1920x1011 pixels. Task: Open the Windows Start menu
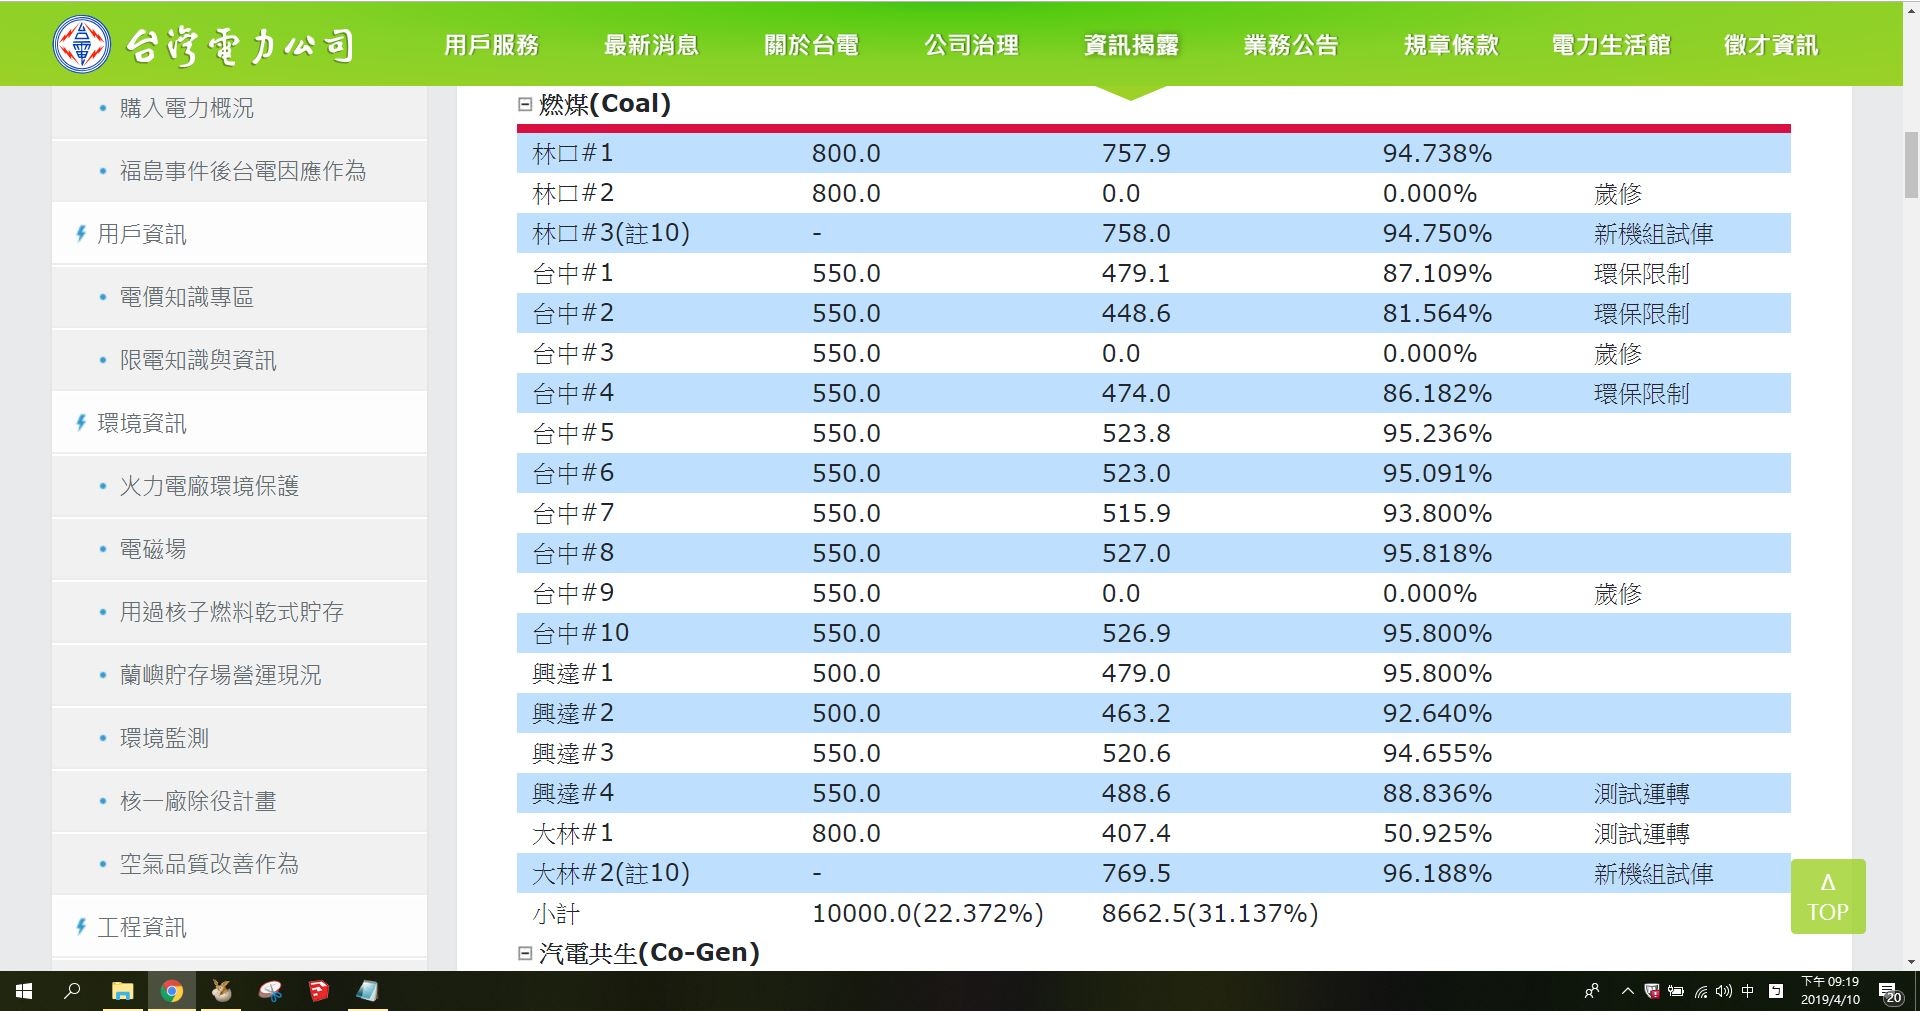point(24,991)
